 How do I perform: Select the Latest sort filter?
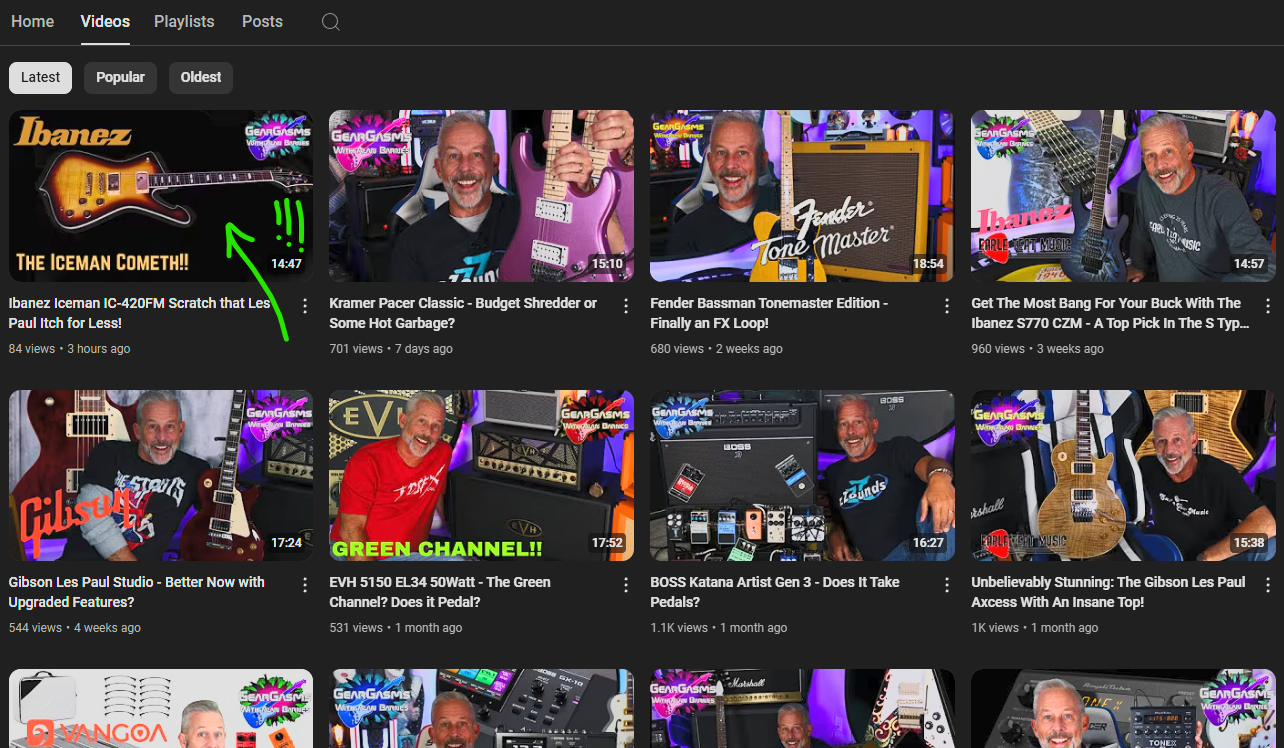41,78
